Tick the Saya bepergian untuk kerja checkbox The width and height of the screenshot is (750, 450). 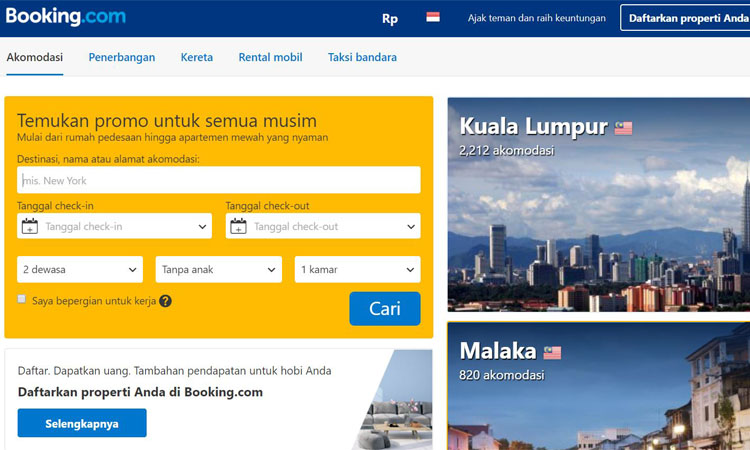(22, 299)
